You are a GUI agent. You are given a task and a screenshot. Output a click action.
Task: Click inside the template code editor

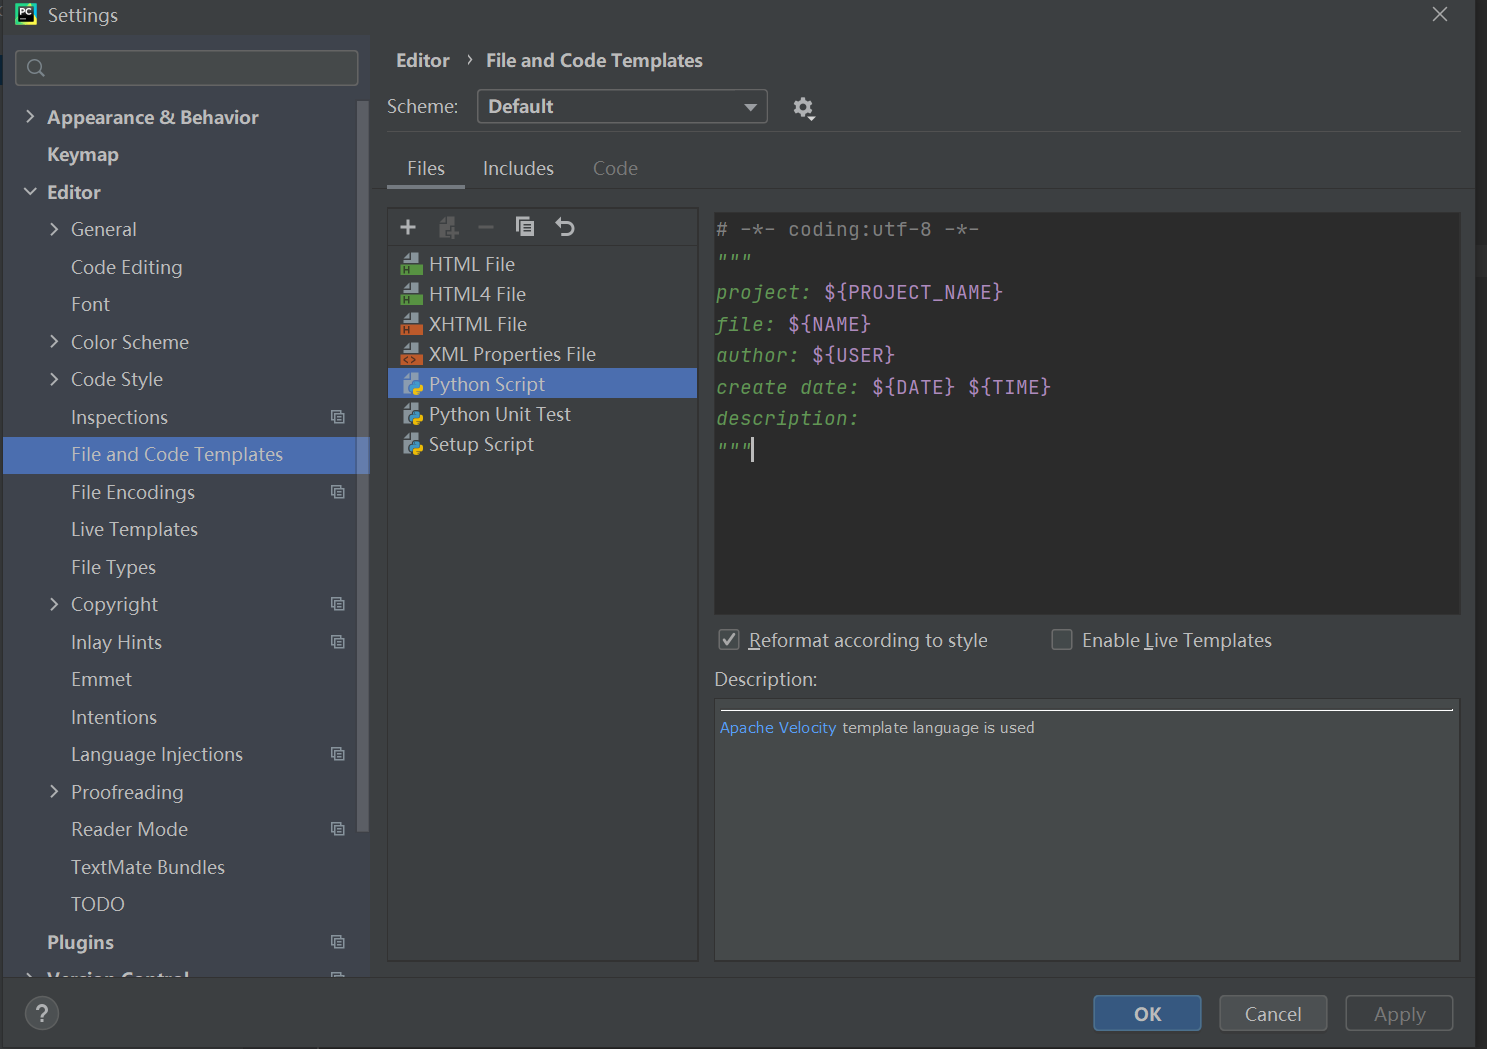click(1087, 413)
